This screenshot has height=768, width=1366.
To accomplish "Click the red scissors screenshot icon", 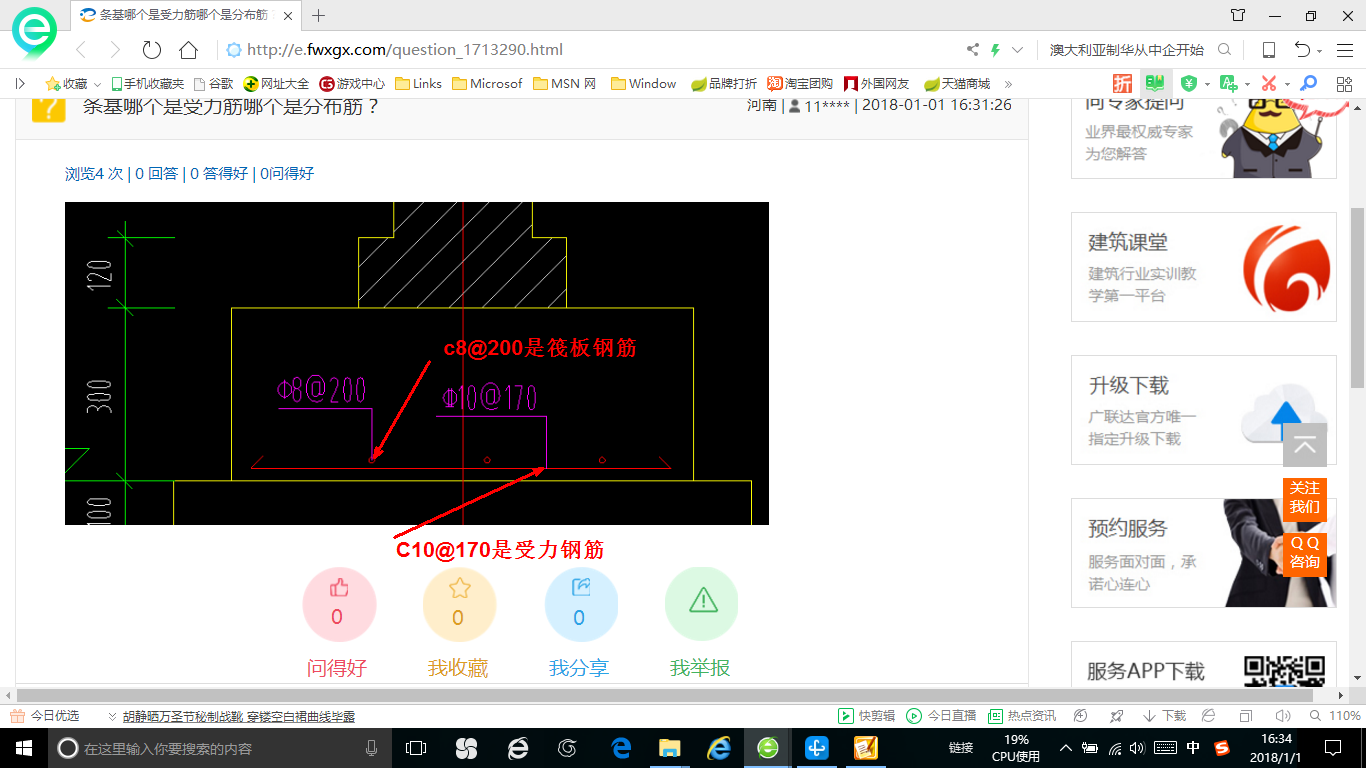I will coord(1269,83).
